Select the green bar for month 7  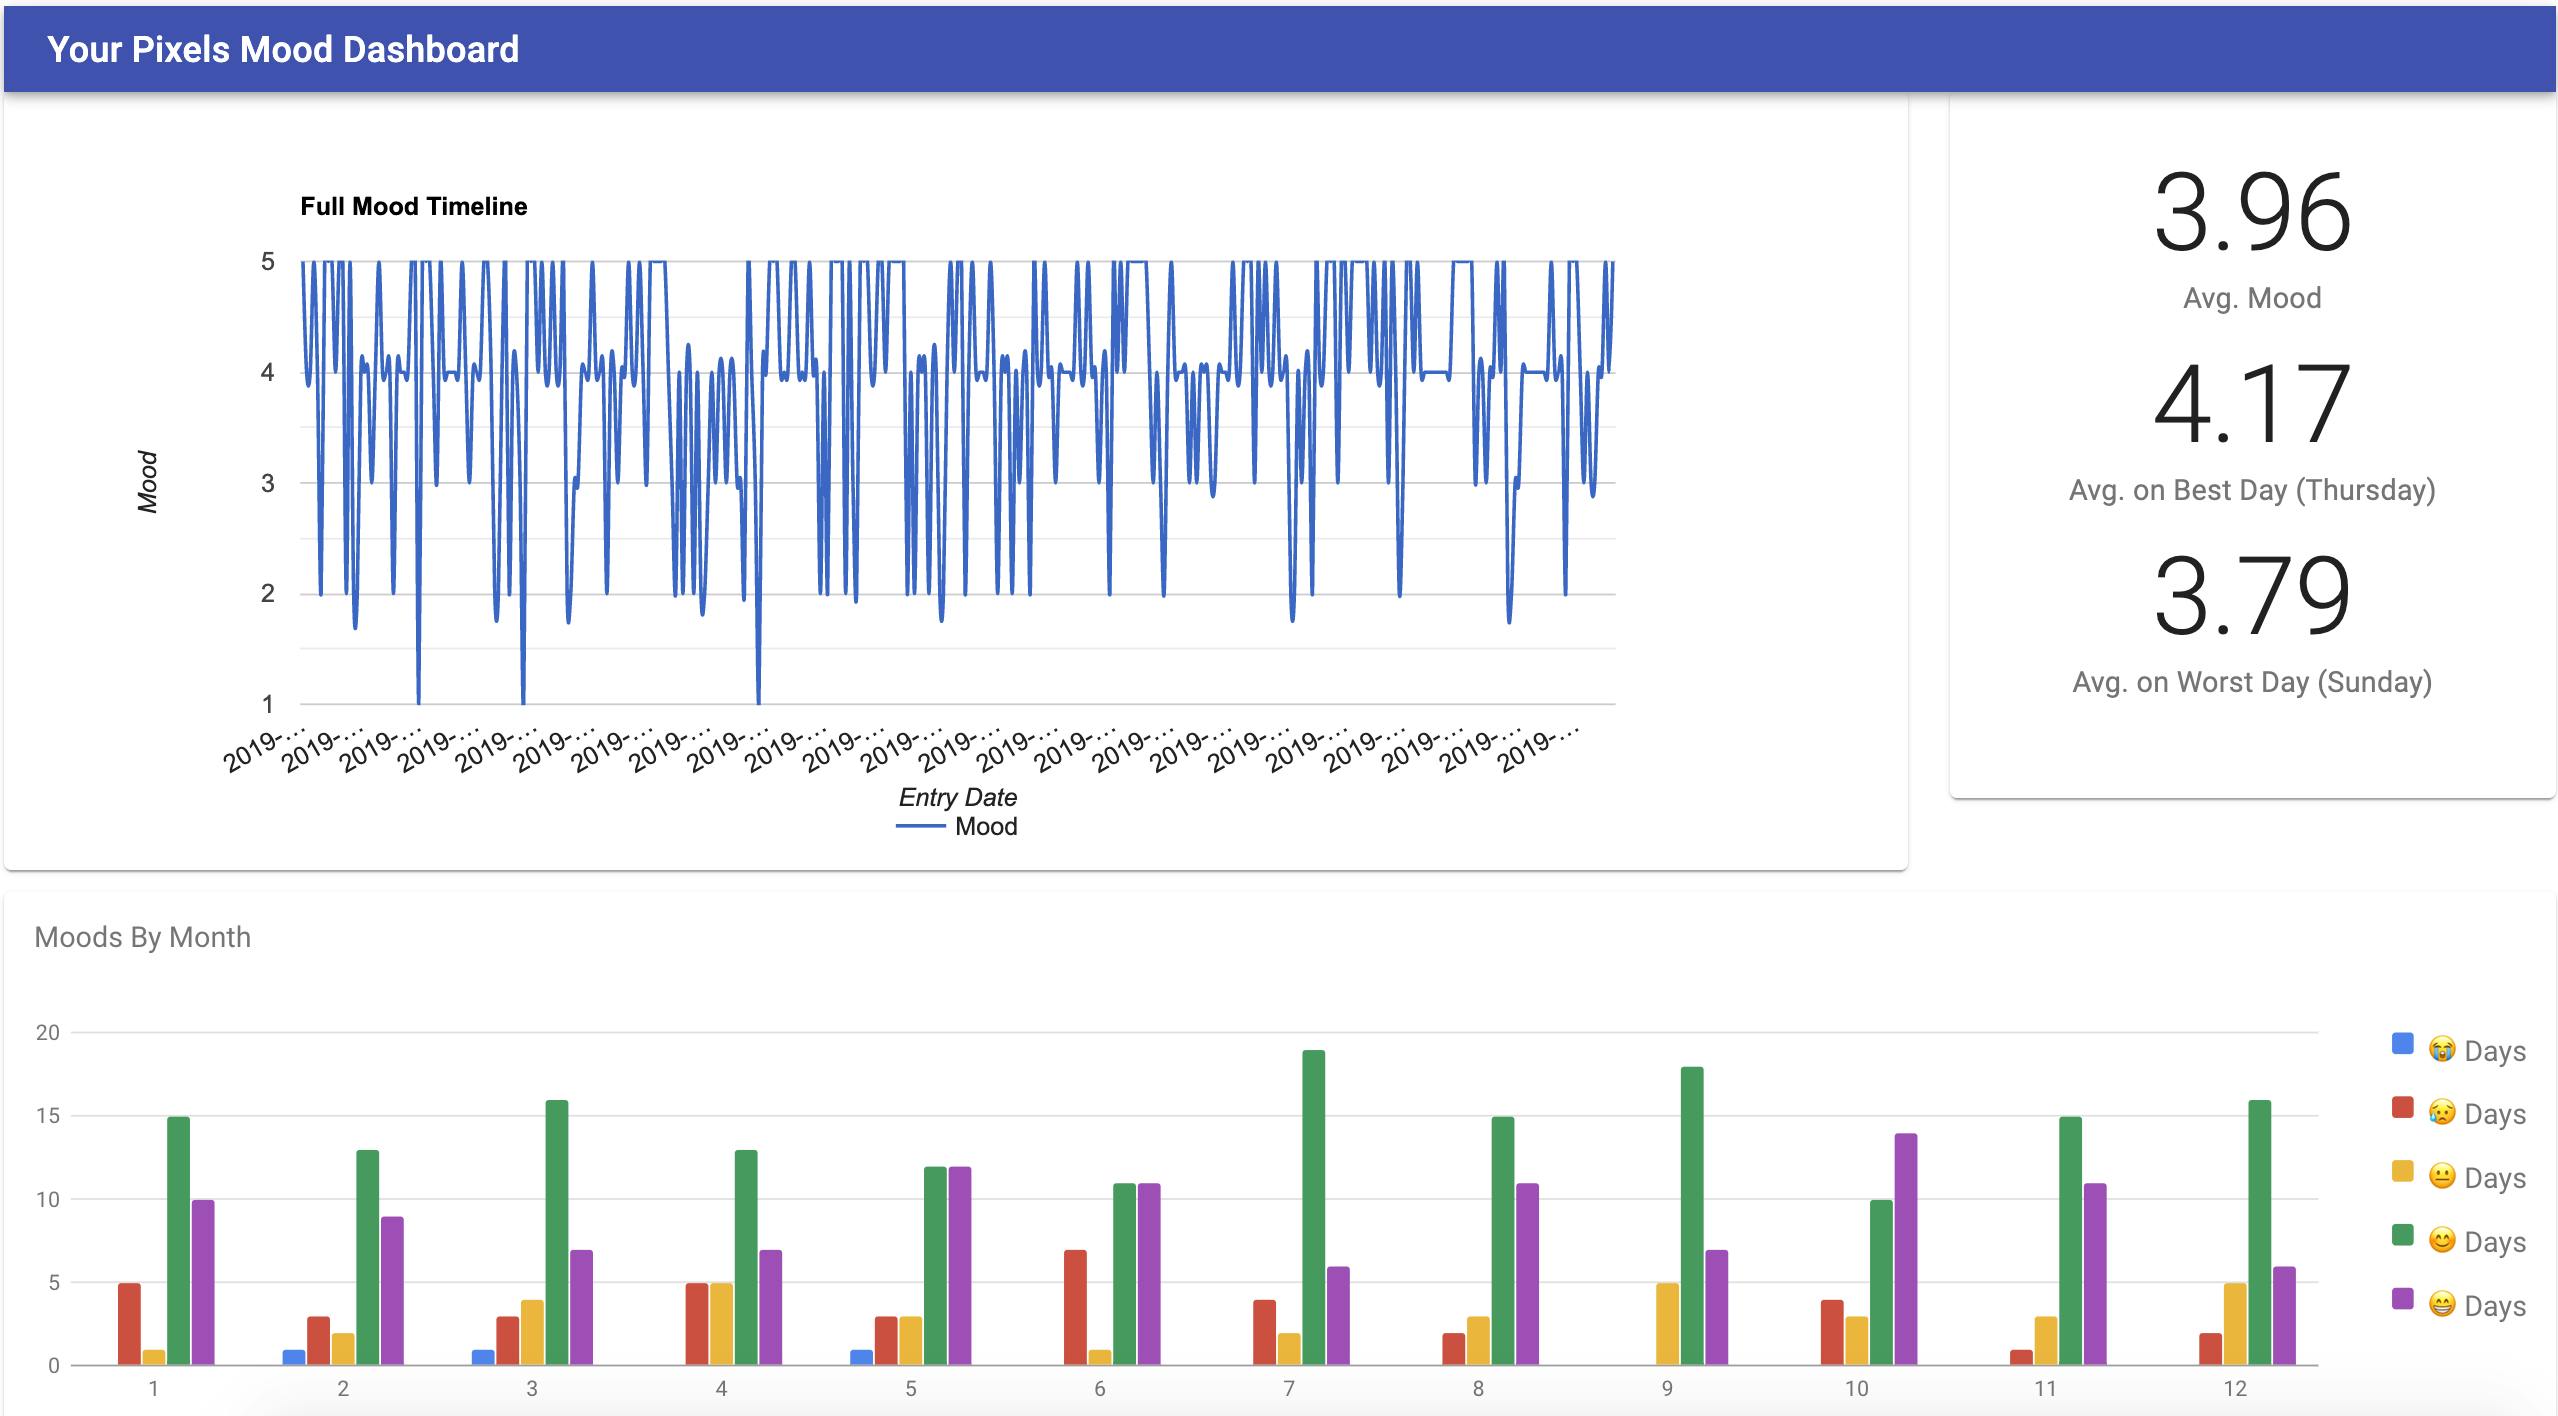point(1314,1207)
